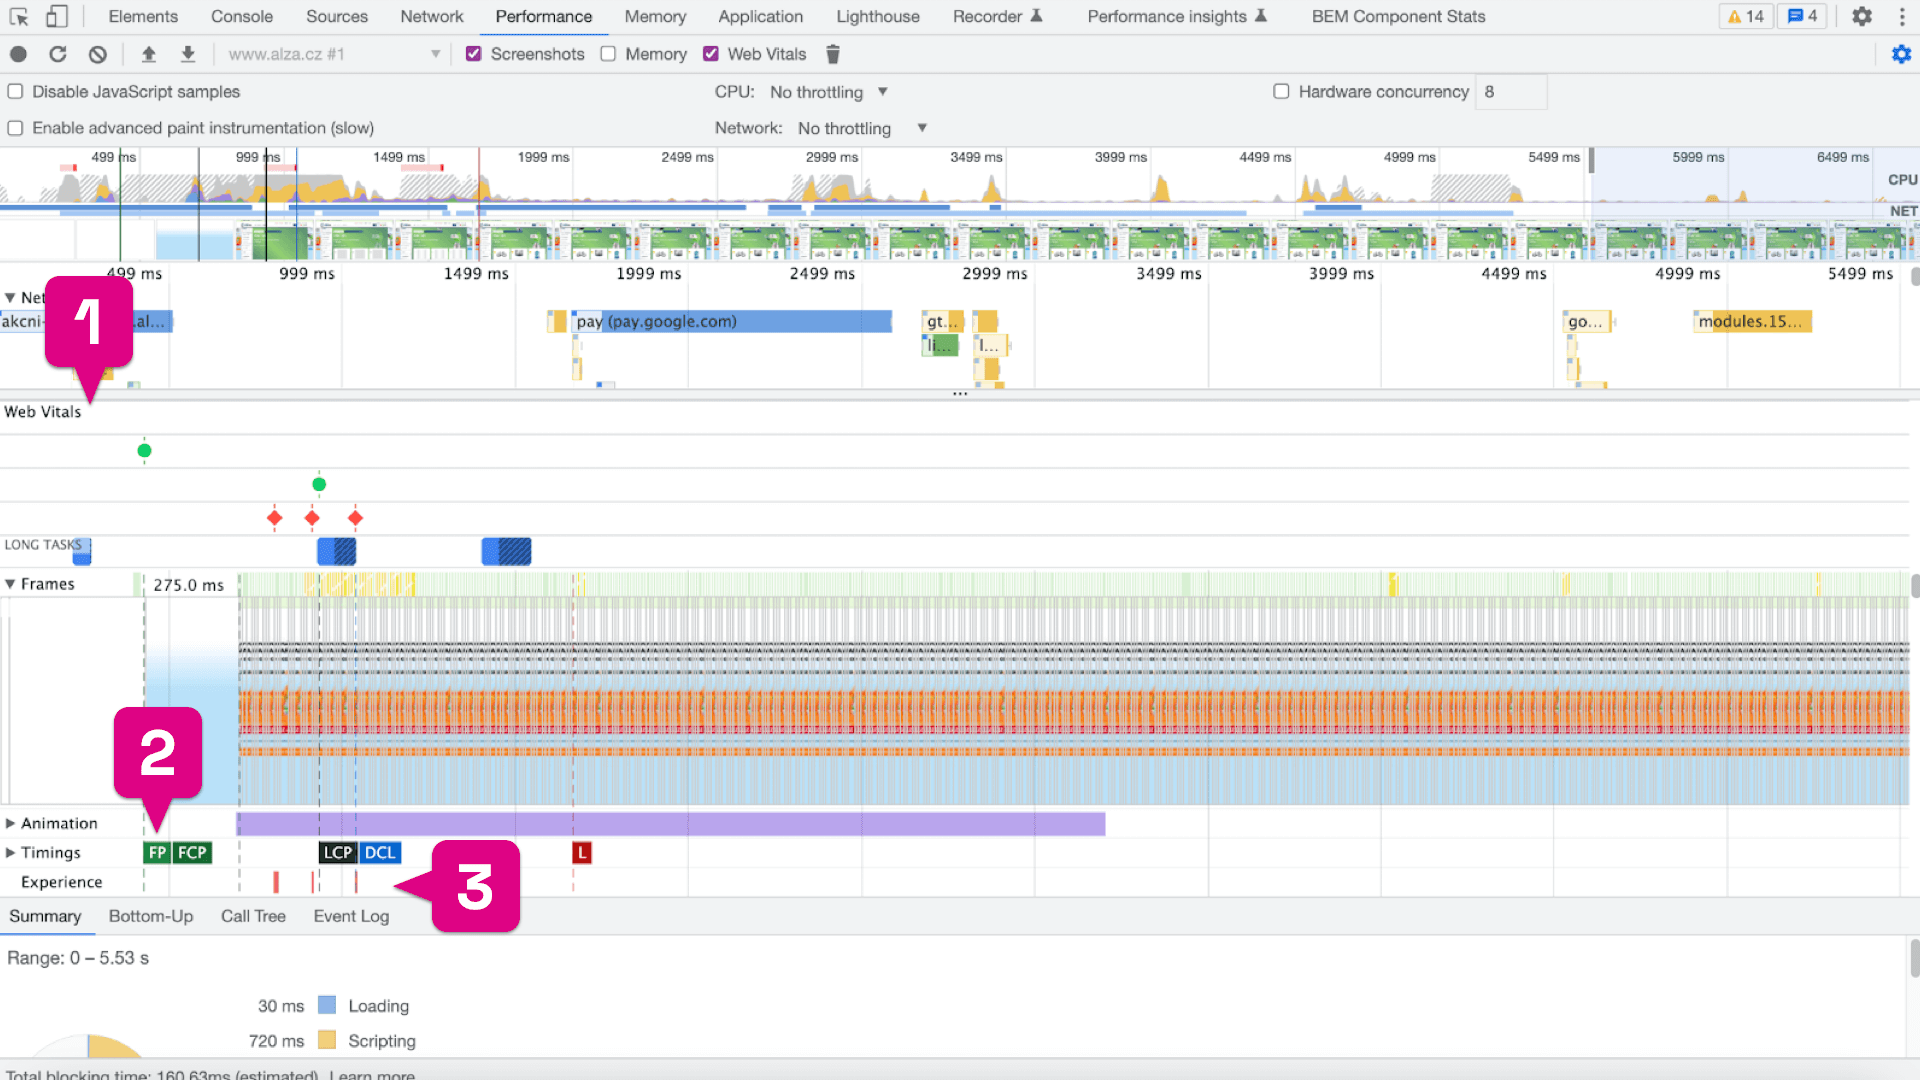The width and height of the screenshot is (1920, 1080).
Task: Click the LCP timing marker
Action: (335, 852)
